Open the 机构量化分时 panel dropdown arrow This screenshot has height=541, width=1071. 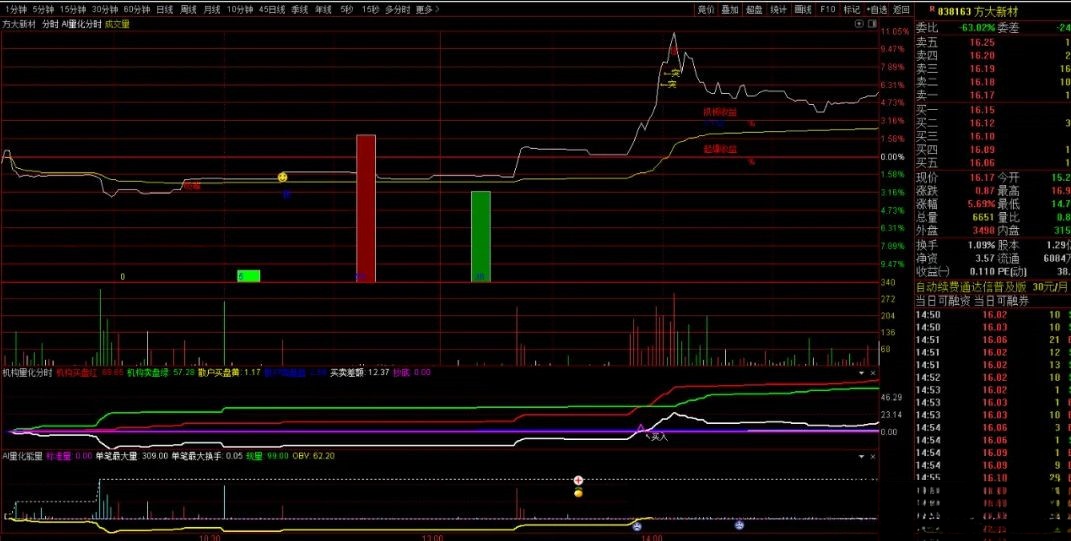click(x=862, y=373)
